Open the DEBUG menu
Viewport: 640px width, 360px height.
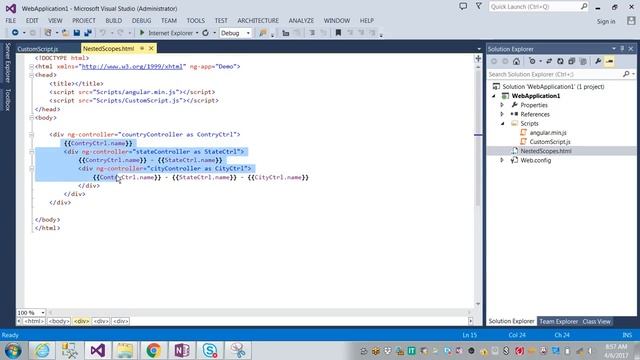pyautogui.click(x=141, y=20)
